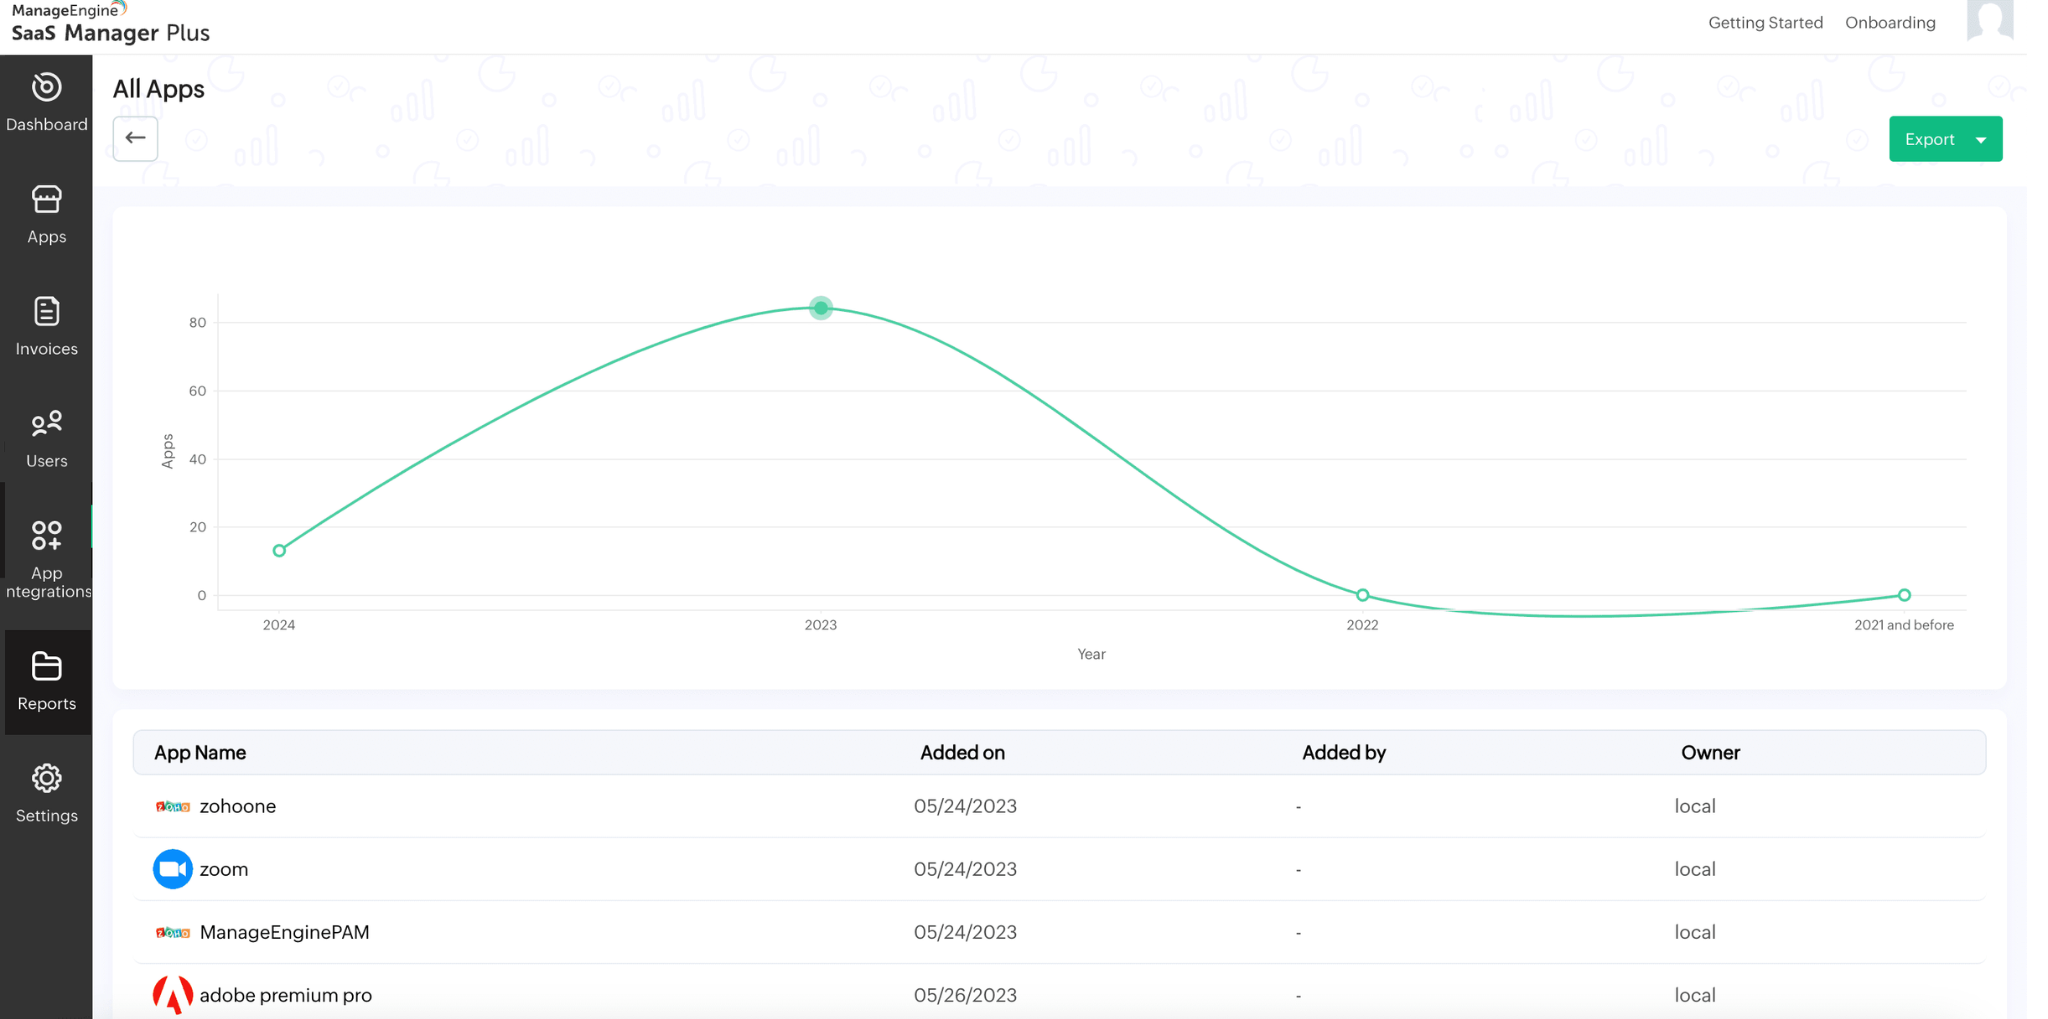This screenshot has height=1019, width=2048.
Task: Select the 2022 data point on the line chart
Action: [1362, 594]
